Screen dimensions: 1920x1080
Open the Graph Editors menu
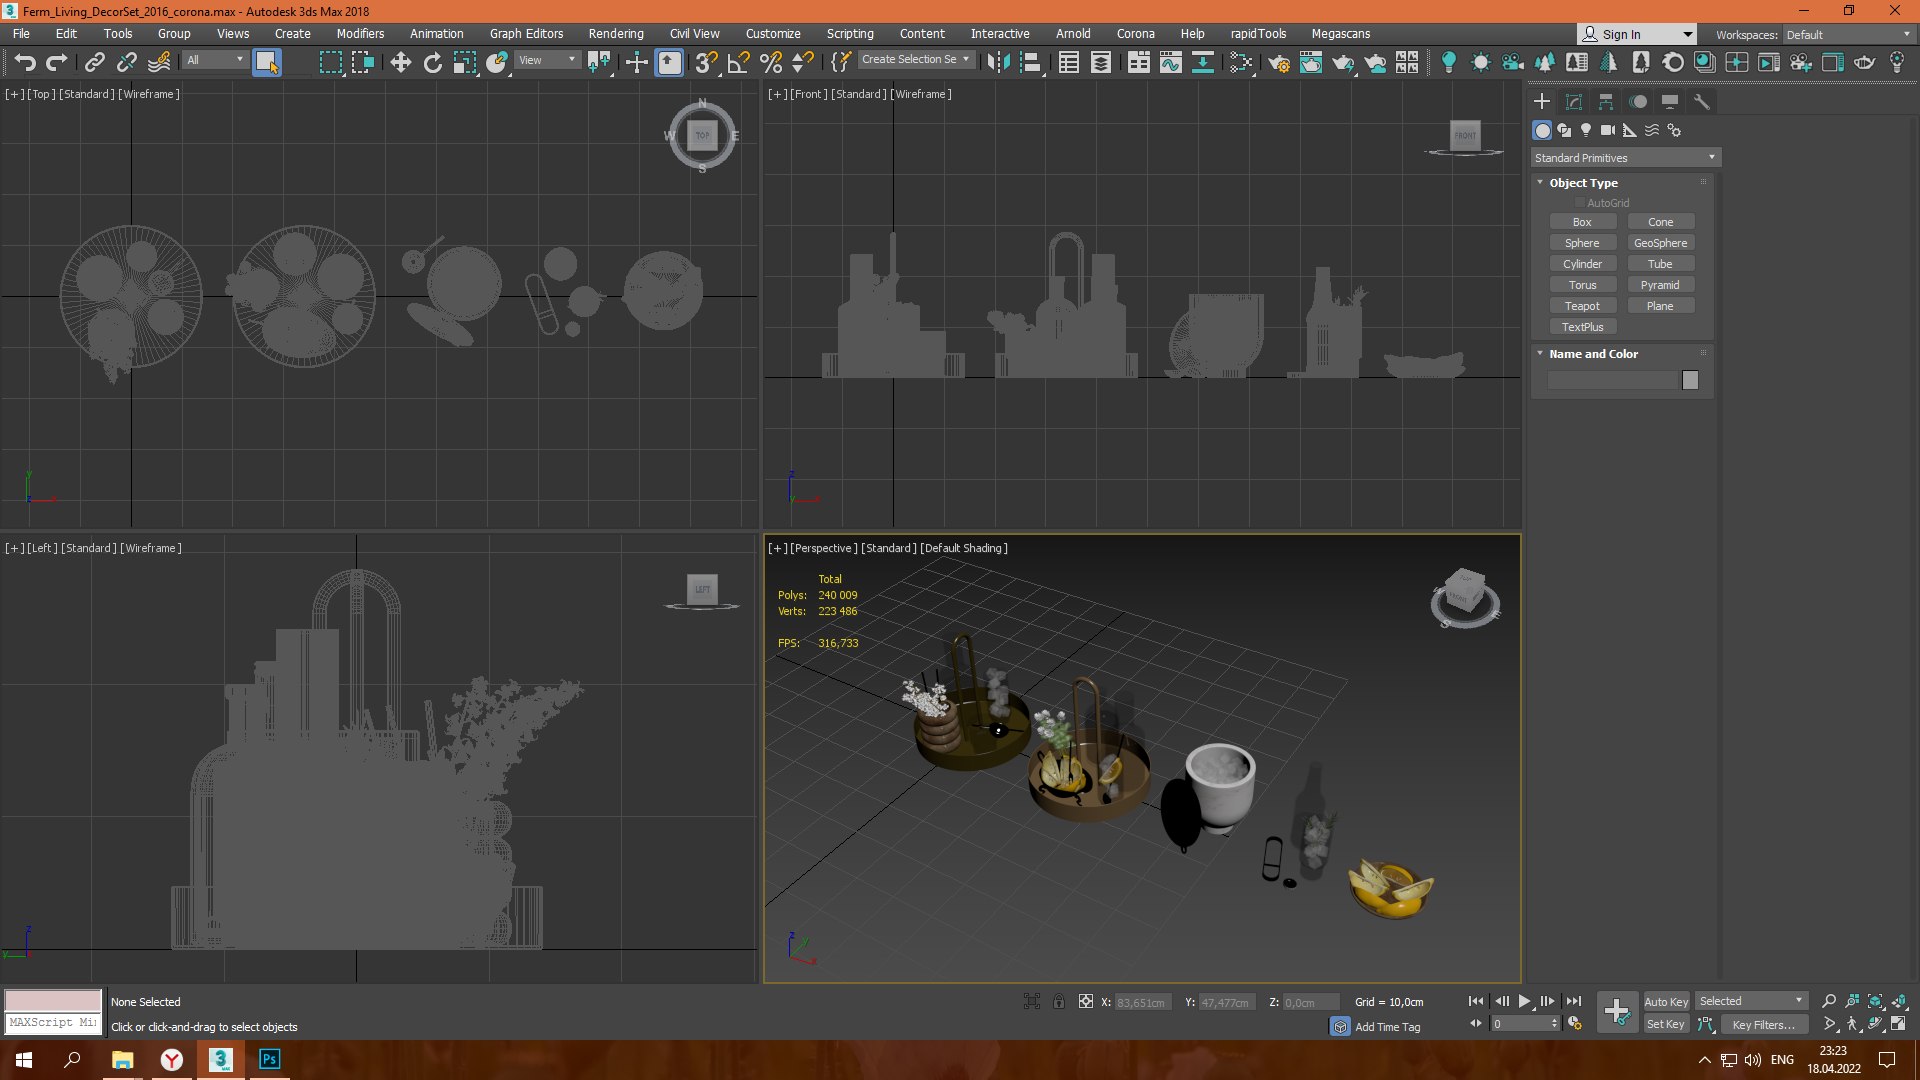[x=526, y=33]
